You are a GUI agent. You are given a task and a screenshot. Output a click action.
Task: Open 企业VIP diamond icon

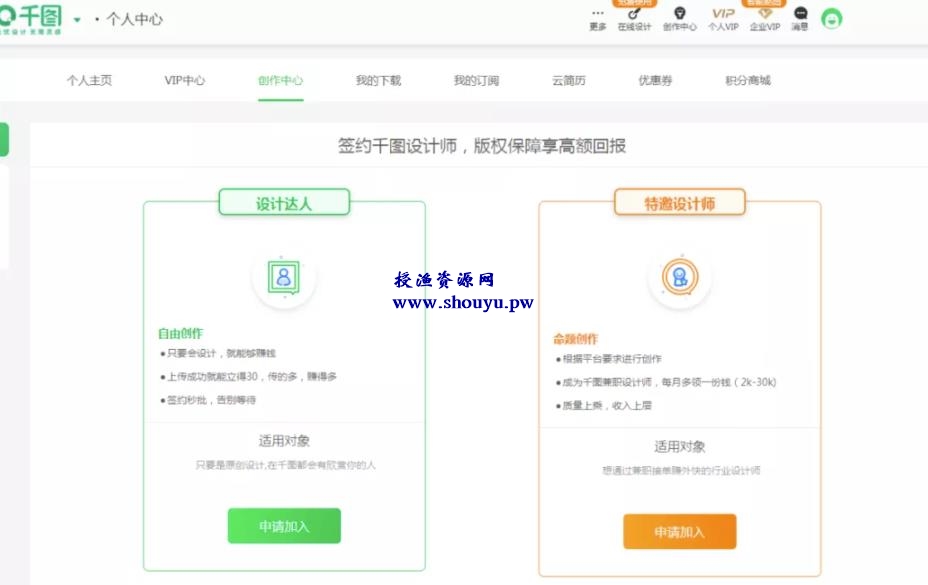765,19
